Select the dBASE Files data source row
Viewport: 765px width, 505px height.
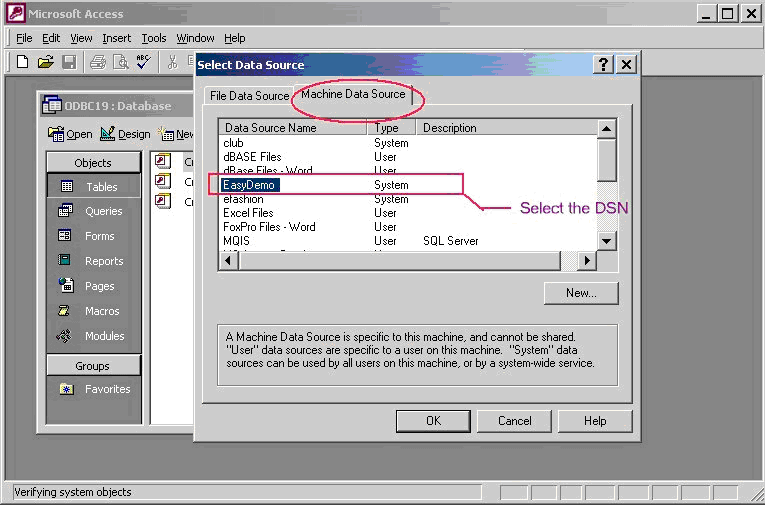(x=408, y=157)
